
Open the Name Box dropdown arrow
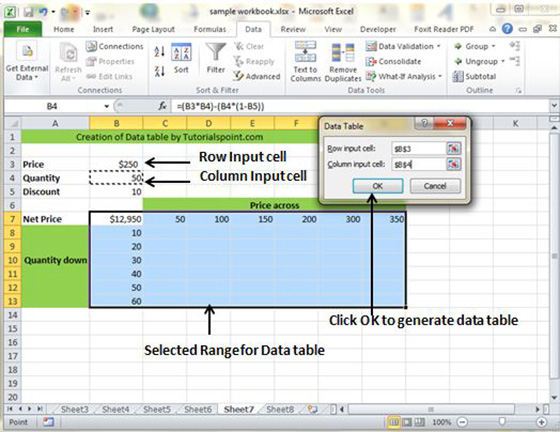pyautogui.click(x=106, y=106)
